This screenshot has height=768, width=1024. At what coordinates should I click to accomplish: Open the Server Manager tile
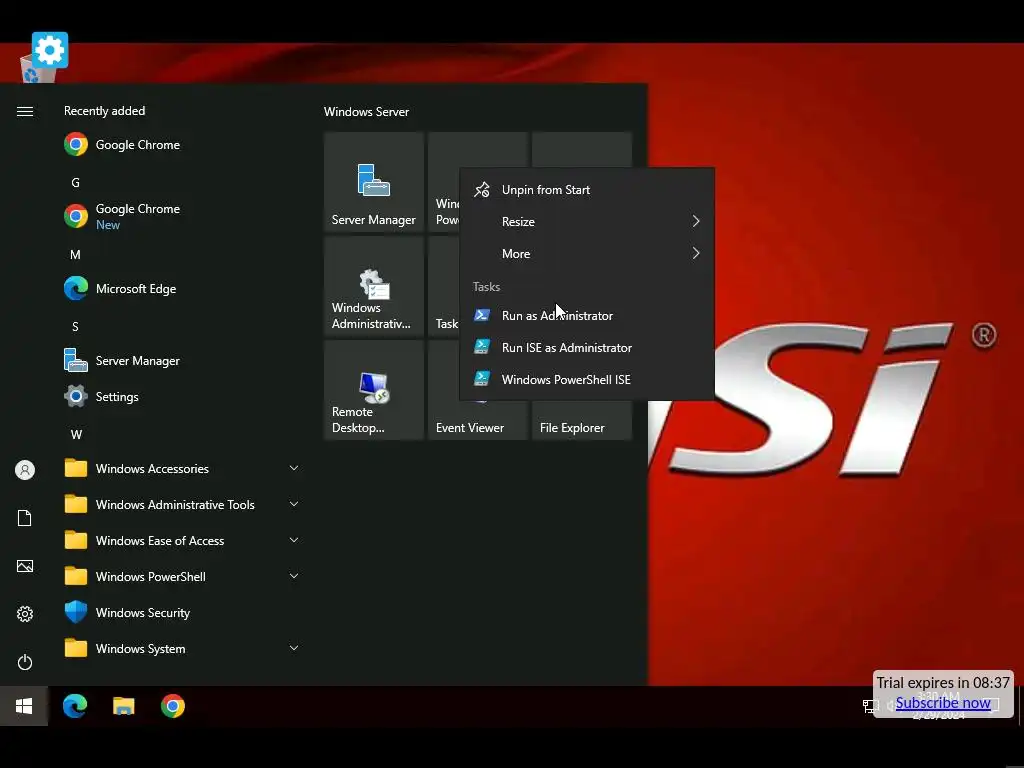tap(374, 182)
